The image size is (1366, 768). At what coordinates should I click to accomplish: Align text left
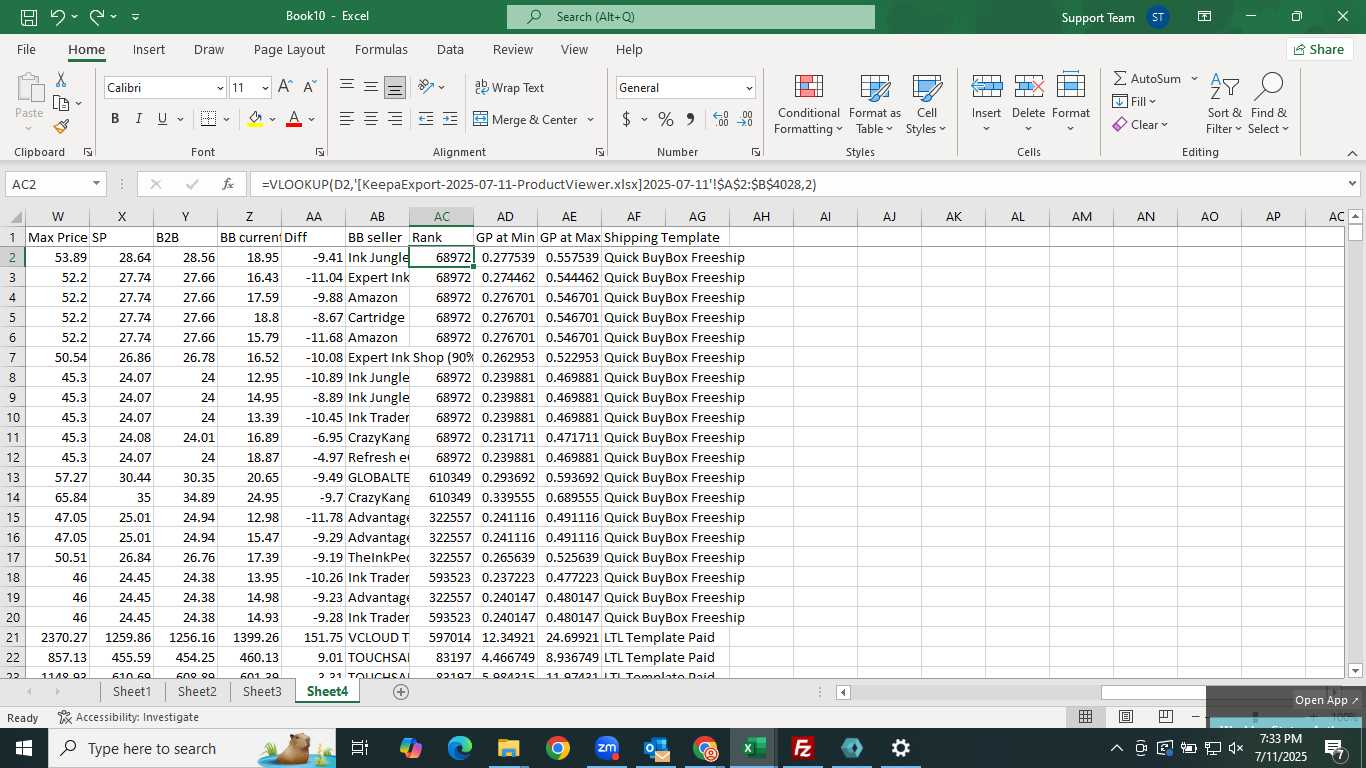(347, 119)
